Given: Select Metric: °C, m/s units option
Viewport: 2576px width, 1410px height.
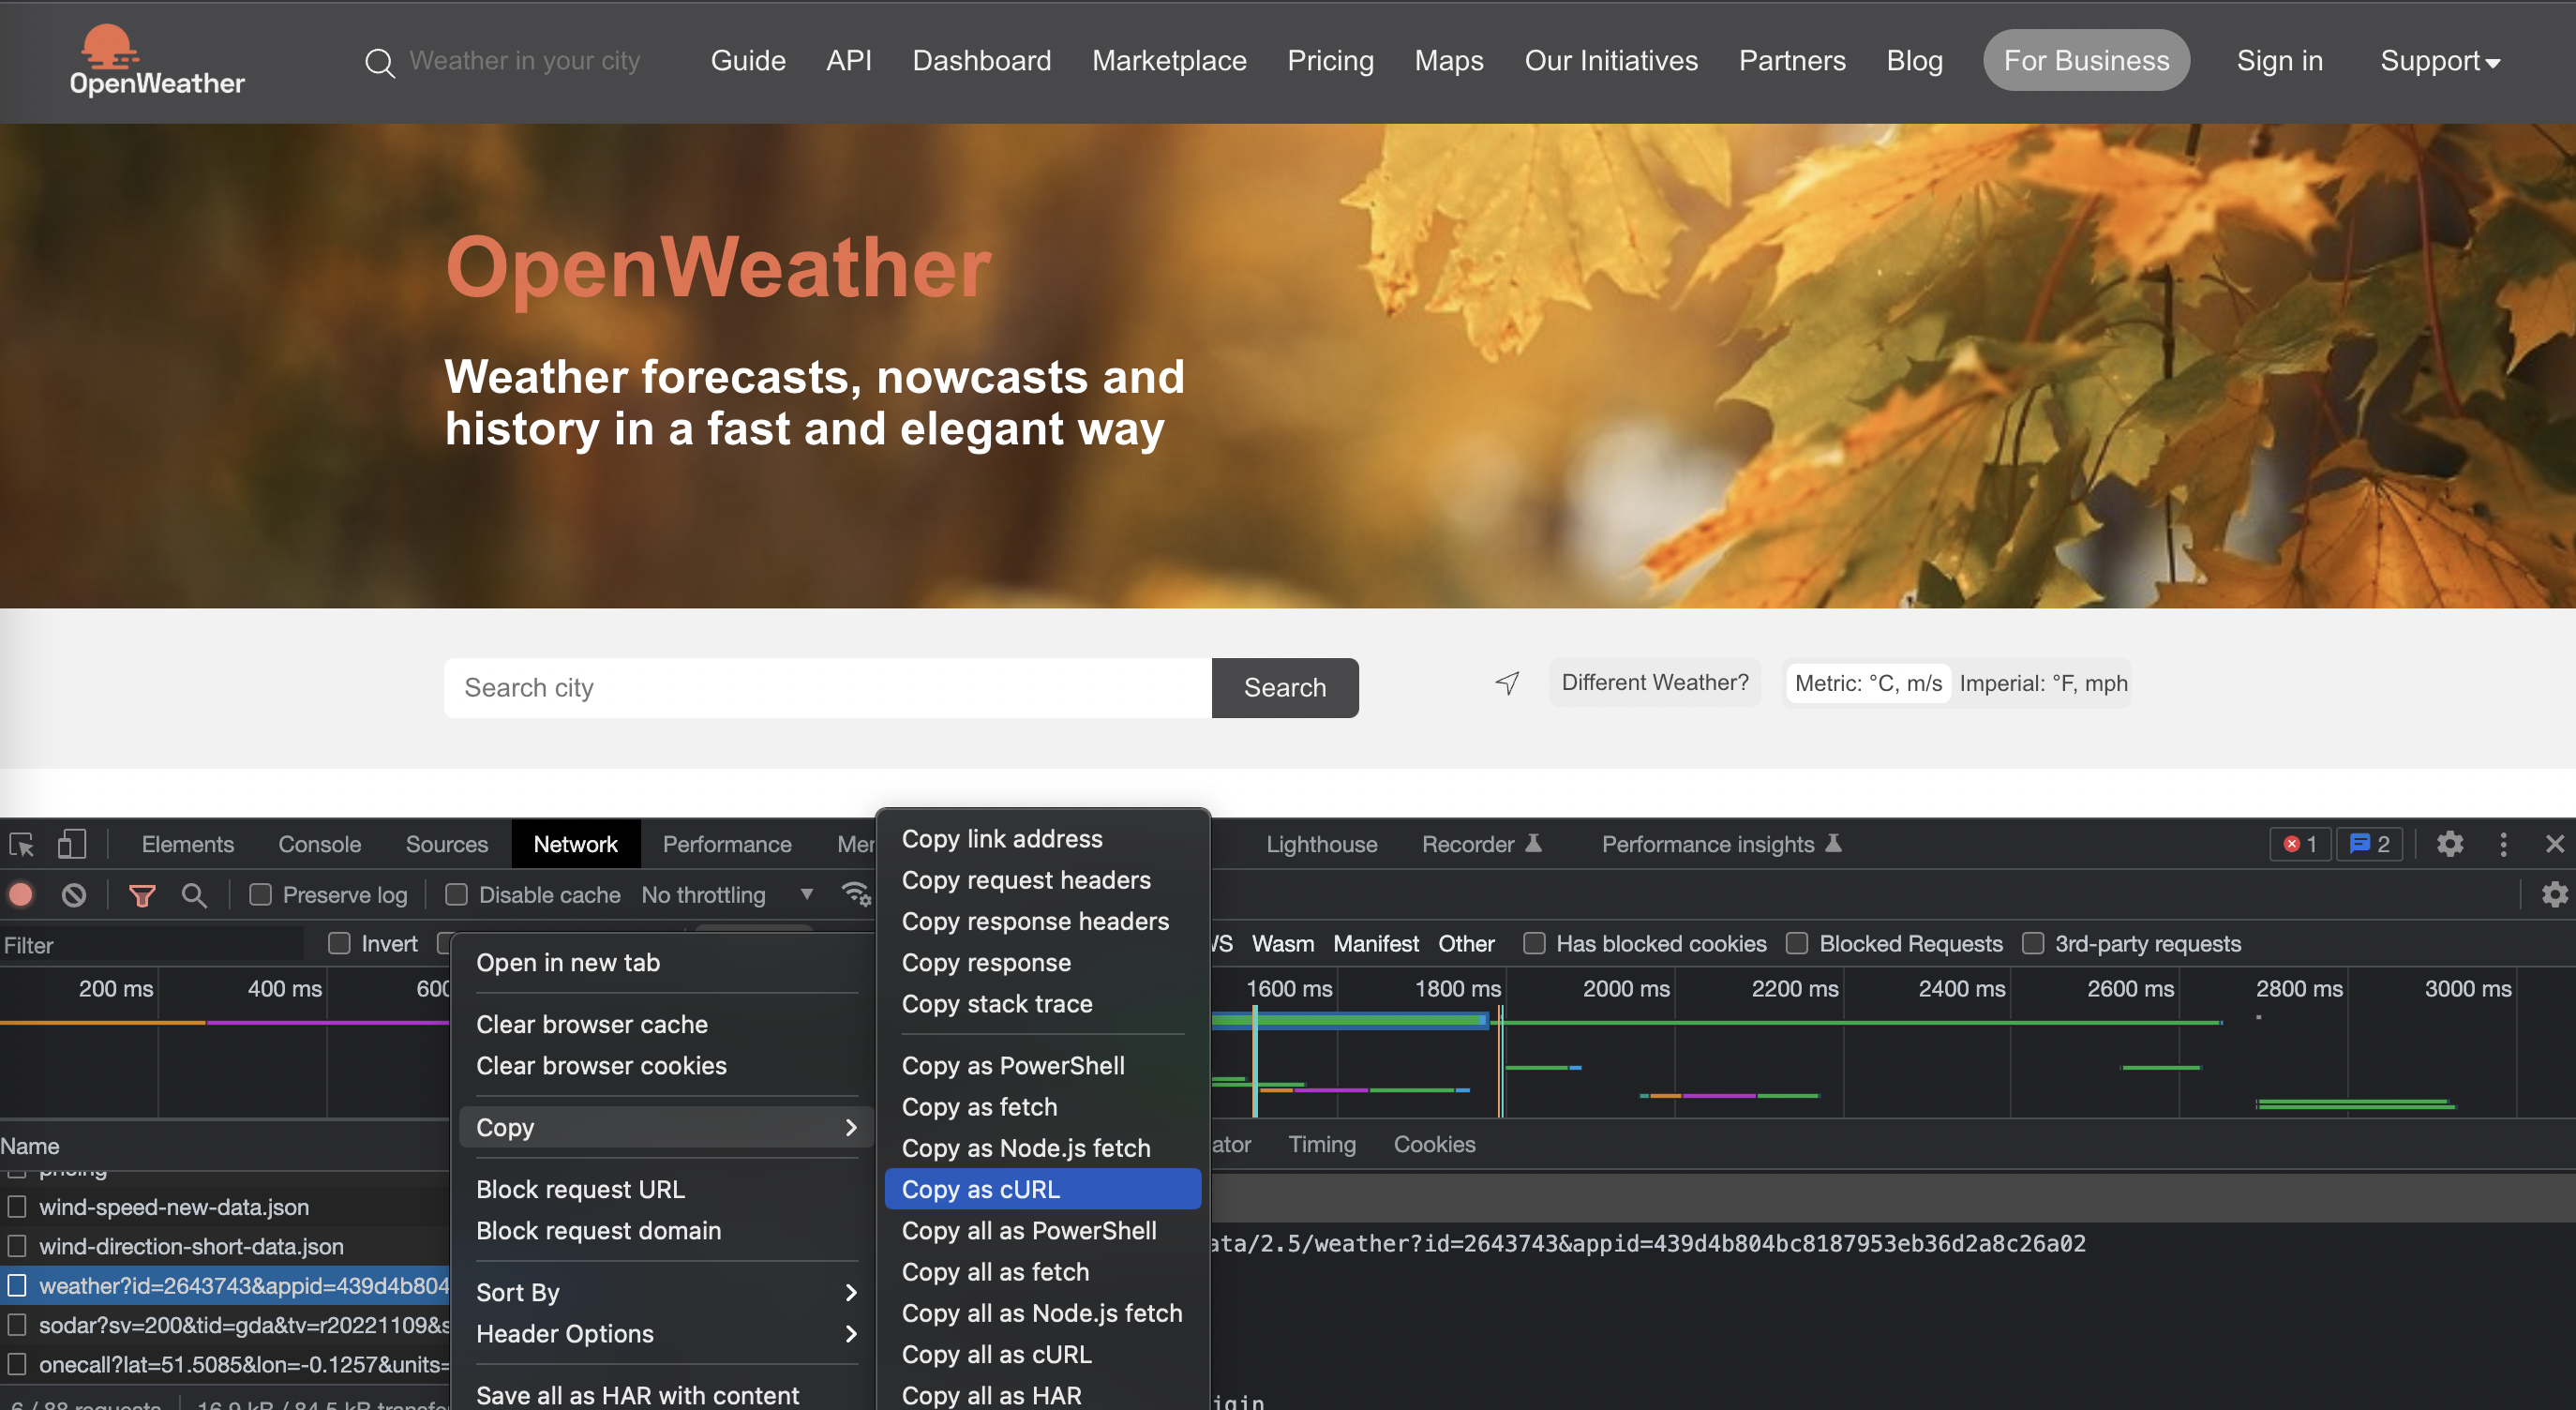Looking at the screenshot, I should tap(1868, 683).
